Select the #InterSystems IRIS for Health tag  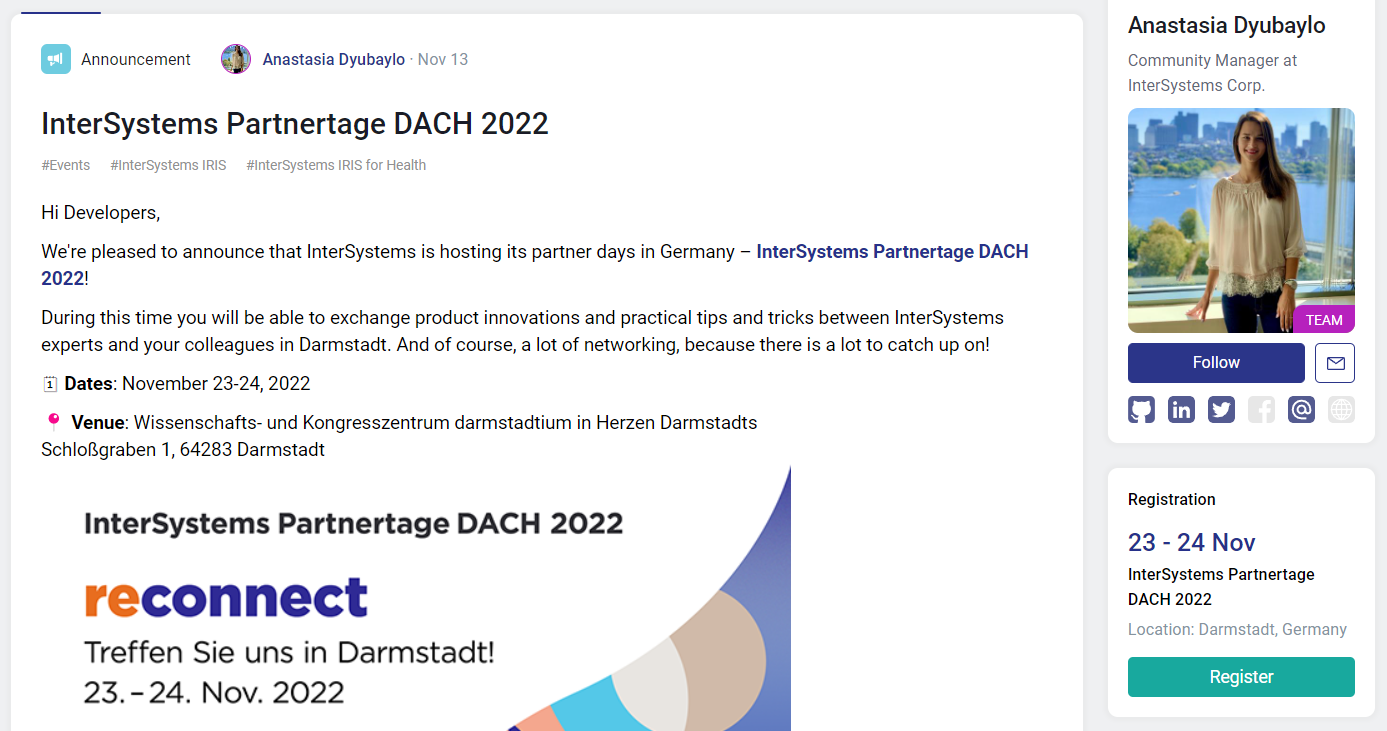pyautogui.click(x=336, y=165)
